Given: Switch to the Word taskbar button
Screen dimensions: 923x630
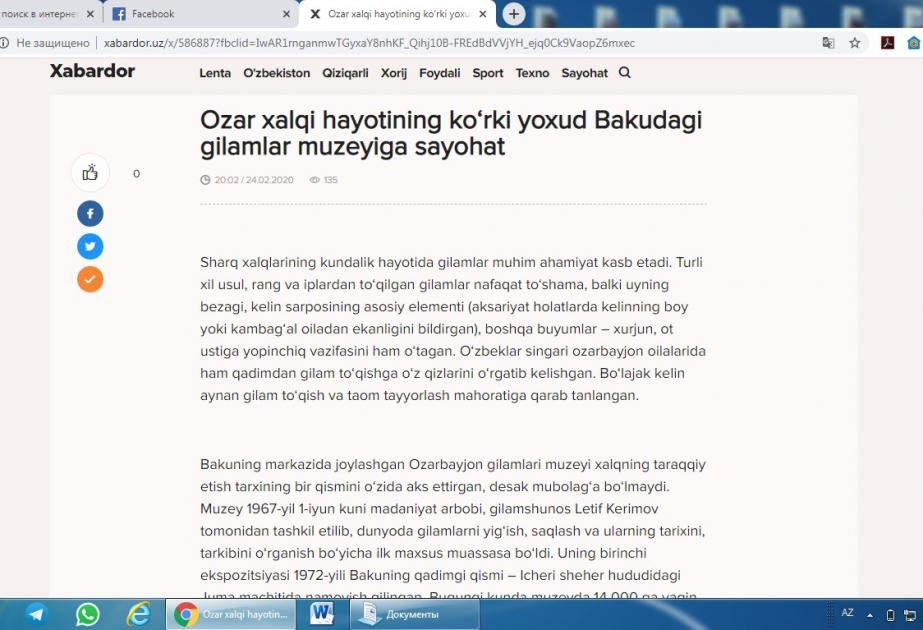Looking at the screenshot, I should (x=322, y=614).
